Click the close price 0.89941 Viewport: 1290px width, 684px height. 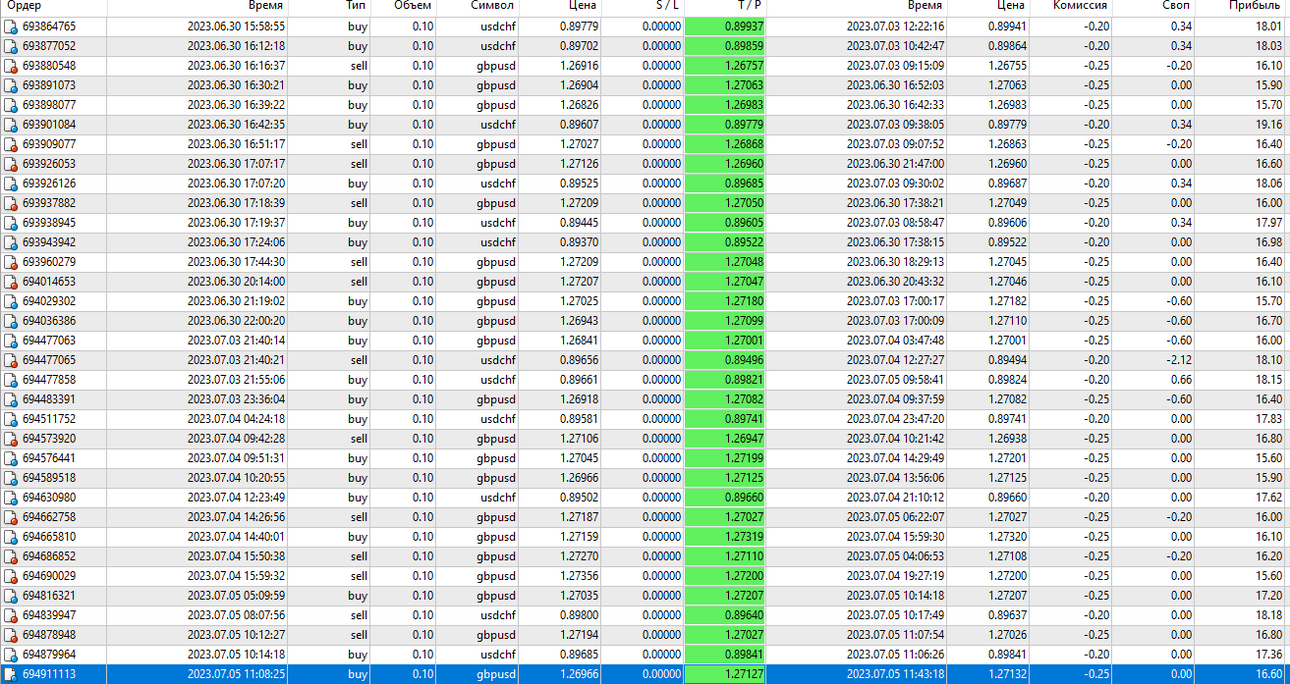click(x=1006, y=27)
